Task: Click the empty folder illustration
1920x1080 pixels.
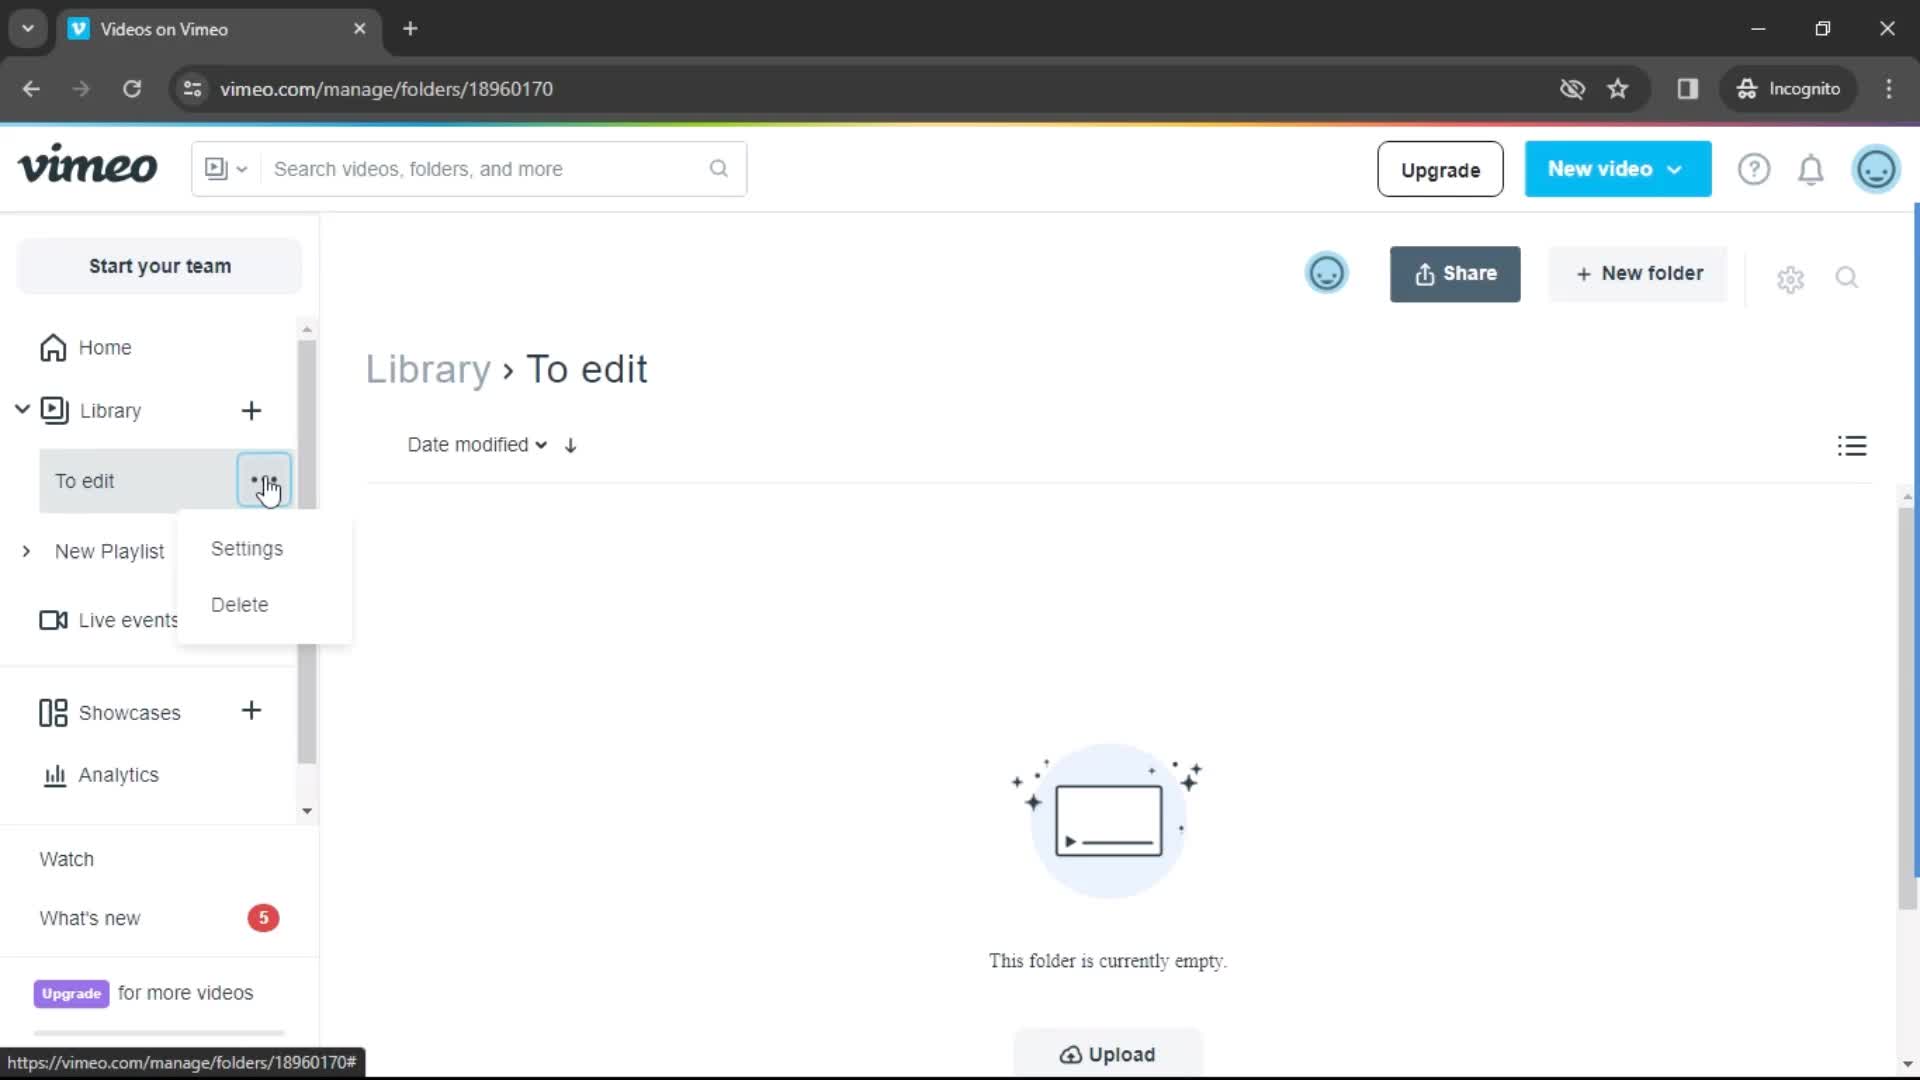Action: point(1108,820)
